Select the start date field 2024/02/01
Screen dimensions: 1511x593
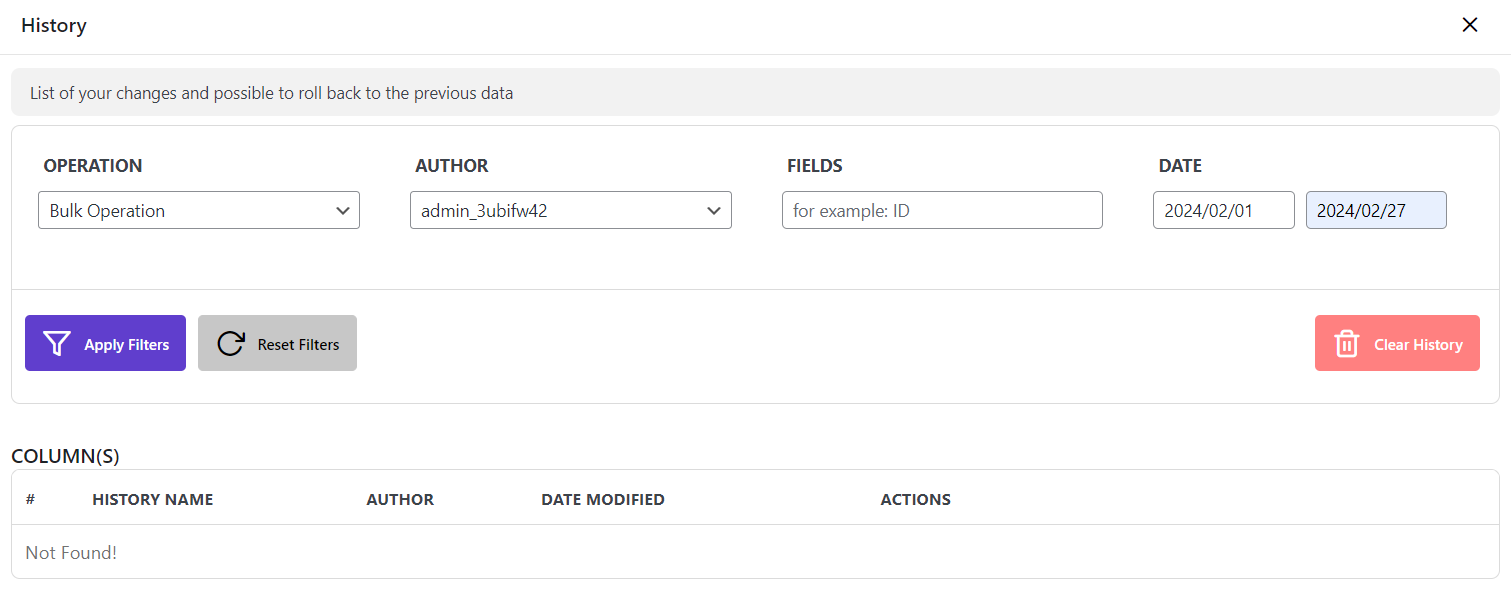[1224, 211]
